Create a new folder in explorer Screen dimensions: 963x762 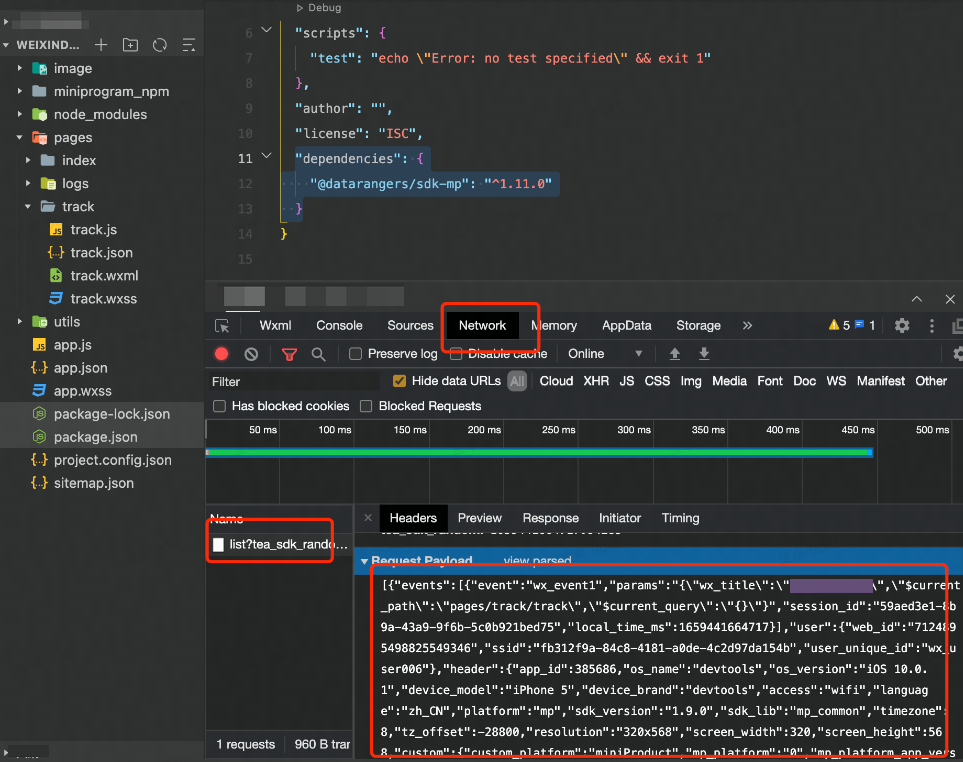click(130, 45)
